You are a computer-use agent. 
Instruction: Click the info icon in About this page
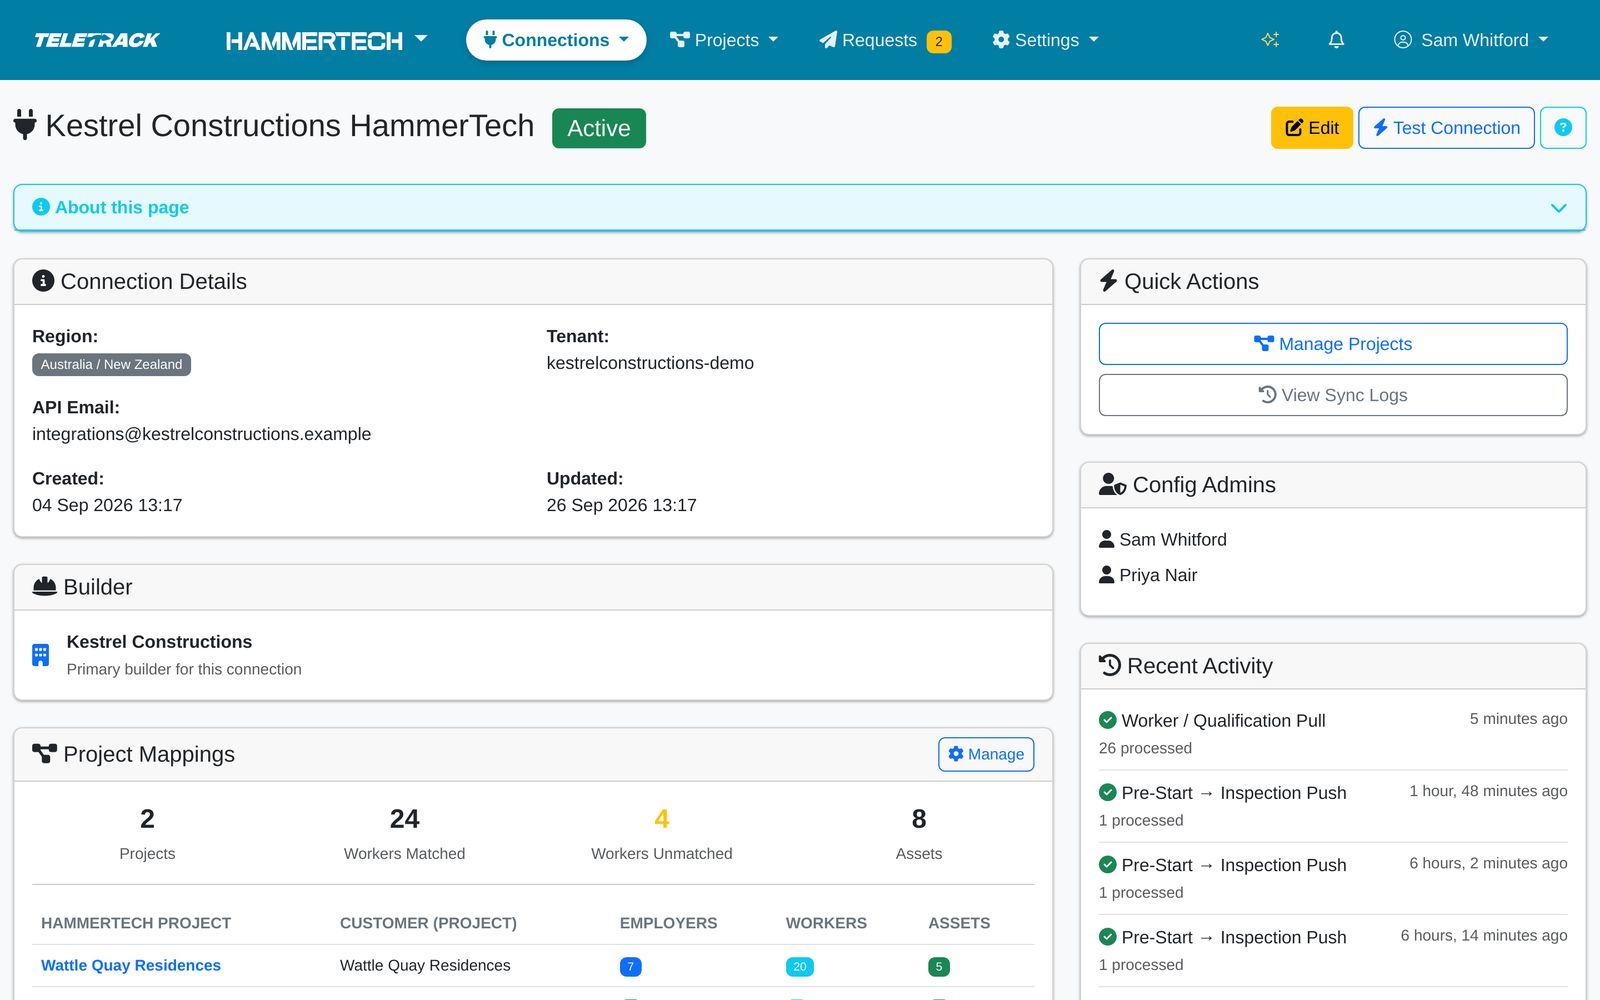click(41, 207)
